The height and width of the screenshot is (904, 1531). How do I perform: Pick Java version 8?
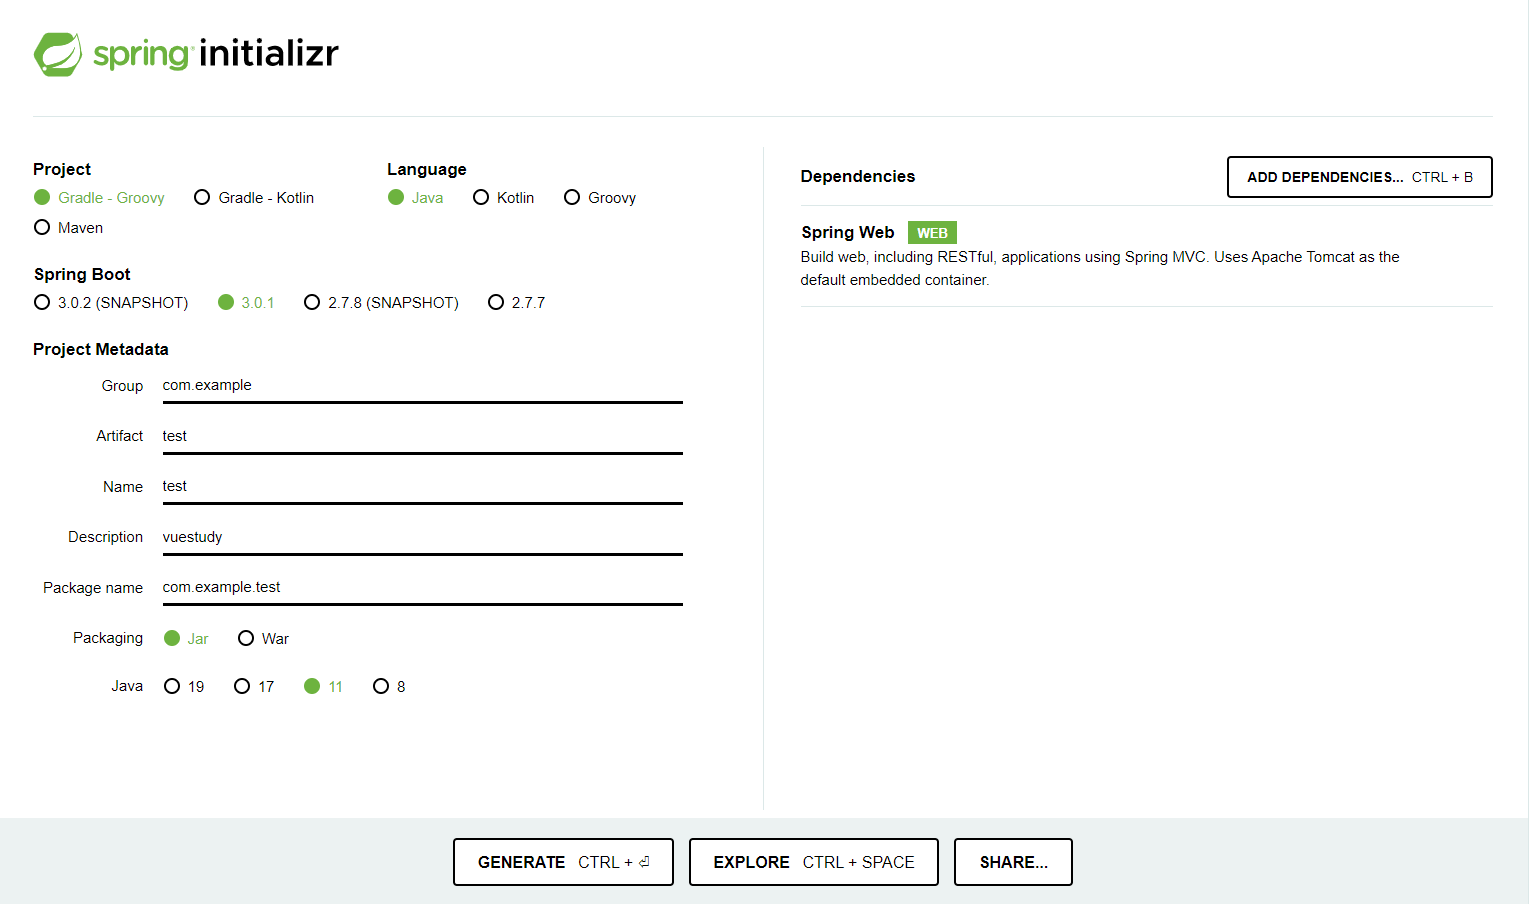point(389,687)
